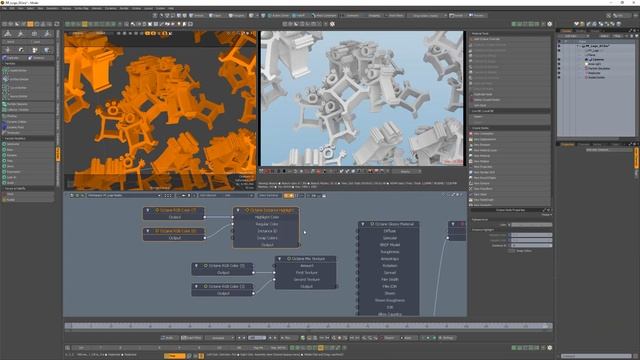Viewport: 640px width, 360px height.
Task: Toggle visibility eye of the scene root item
Action: [x=559, y=46]
